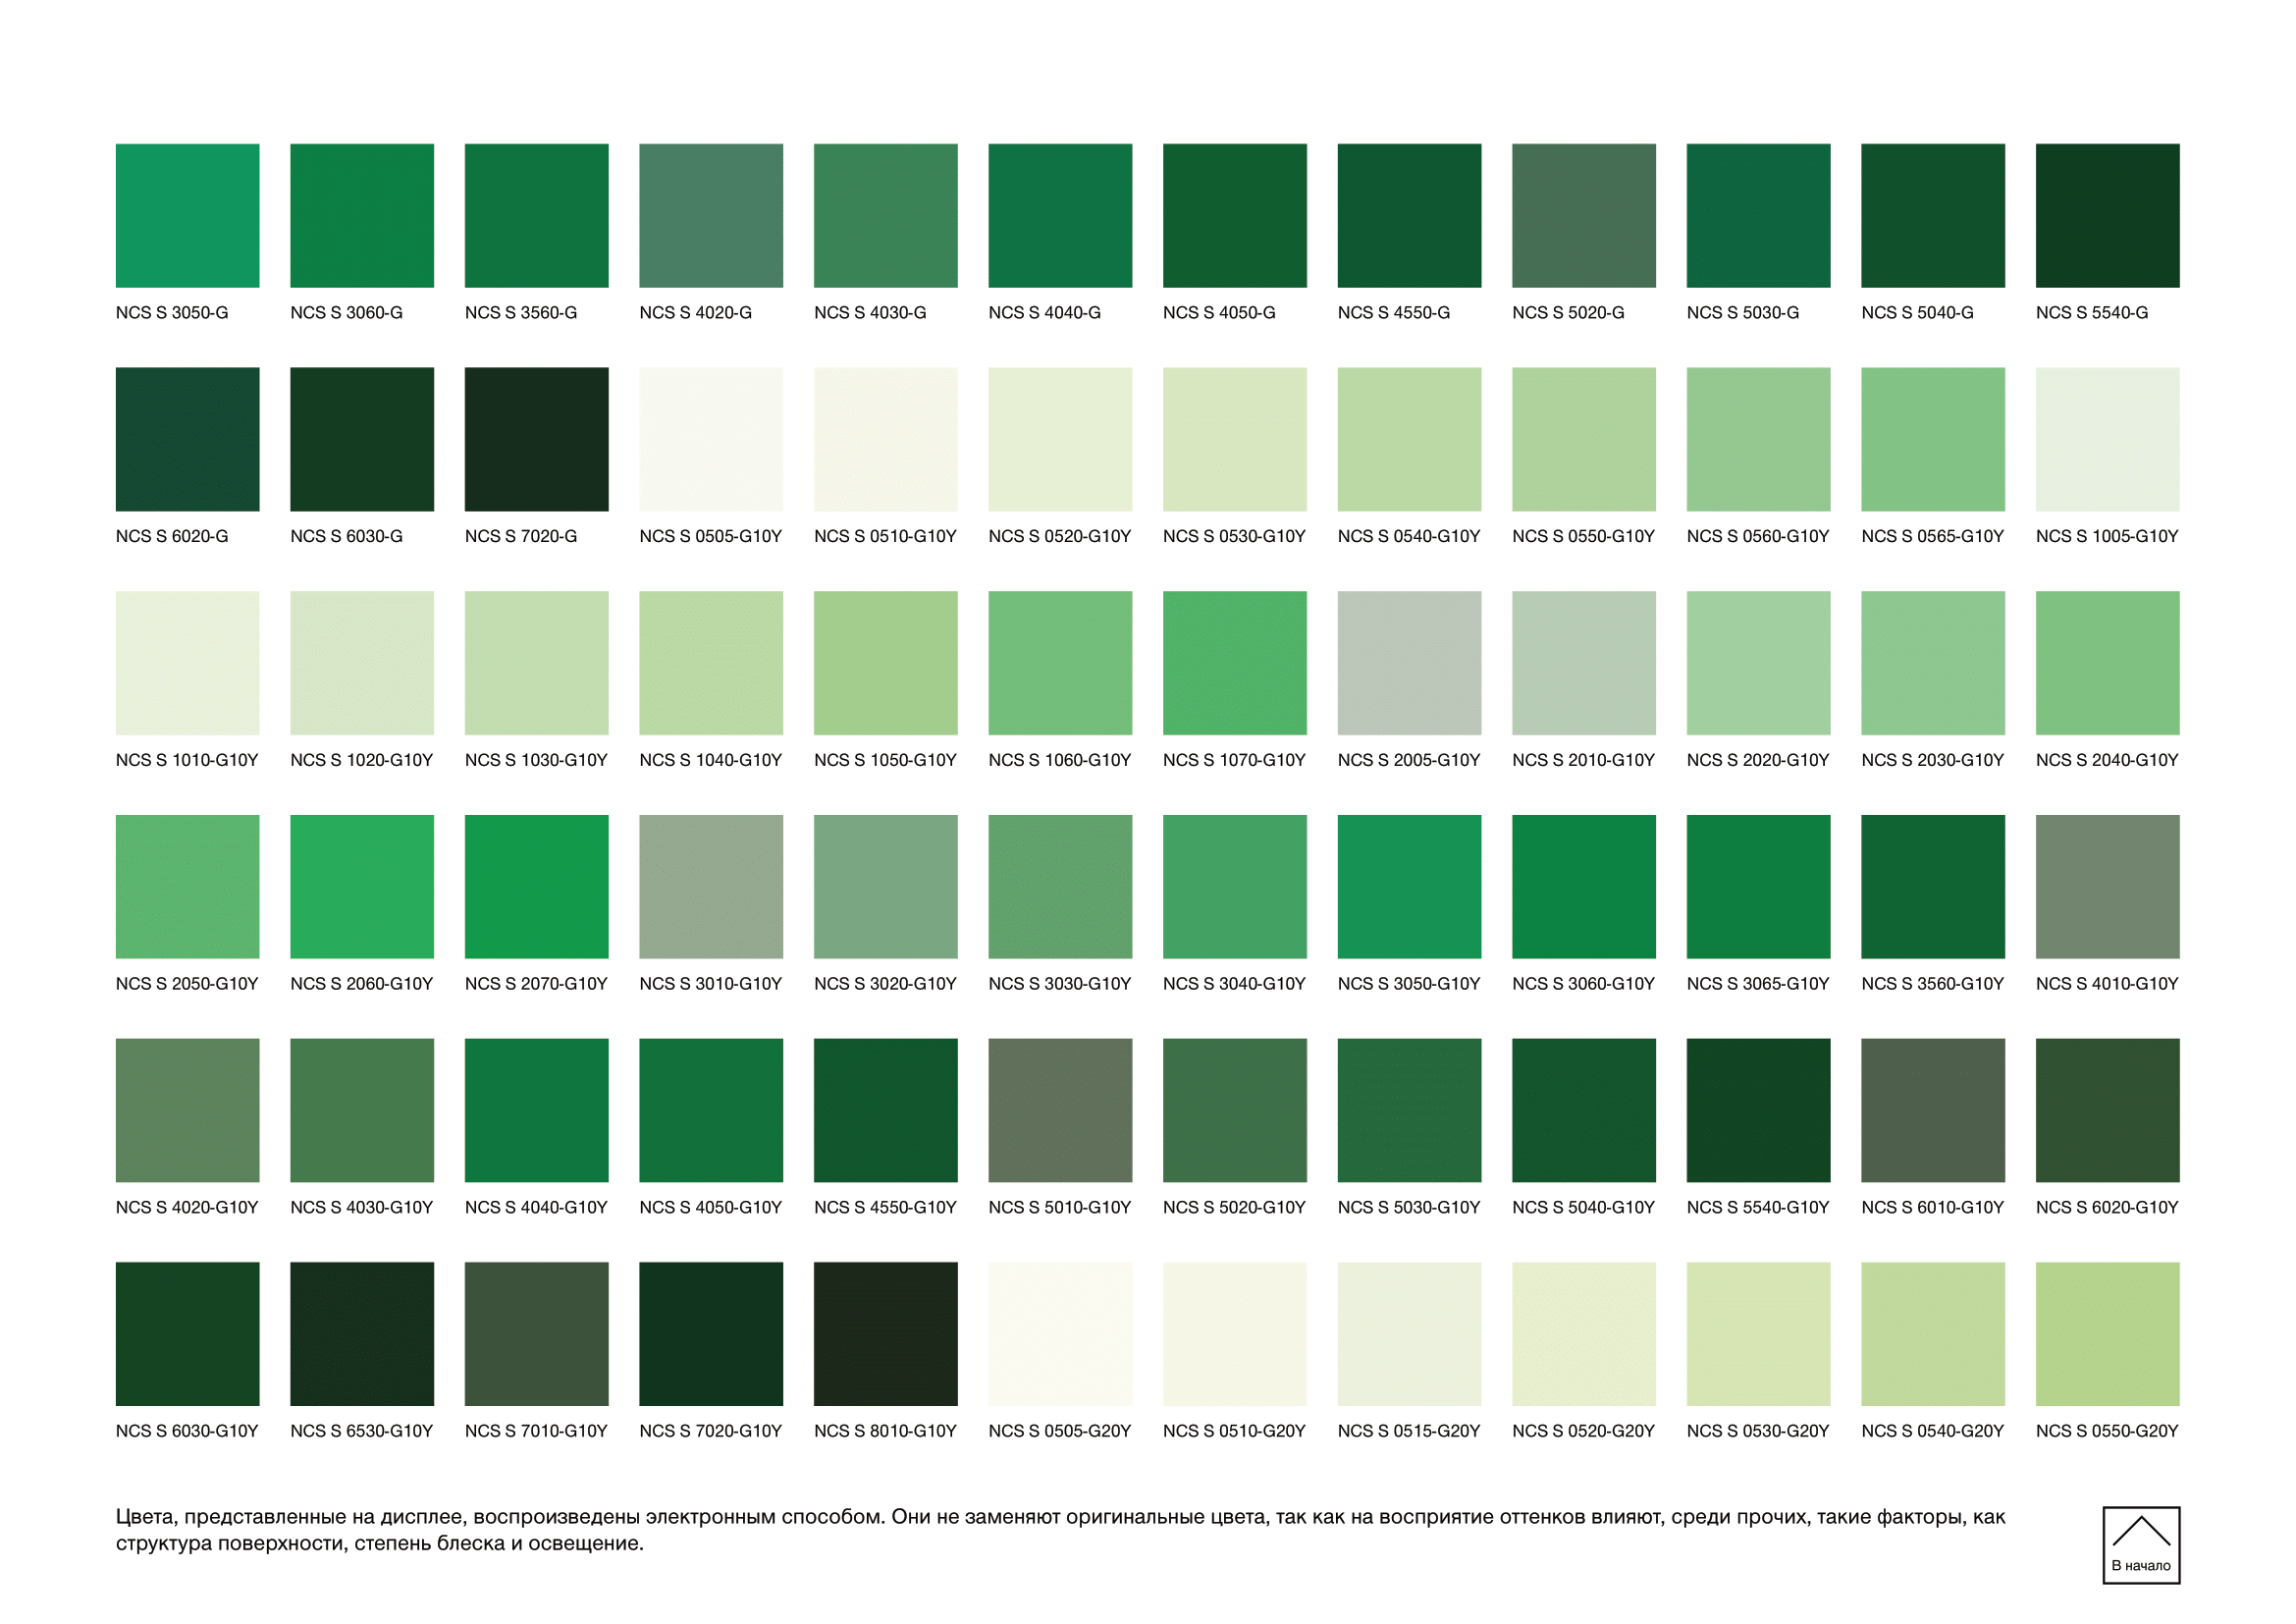Image resolution: width=2296 pixels, height=1624 pixels.
Task: Pick the NCS S 1005-G10Y swatch
Action: [x=2108, y=440]
